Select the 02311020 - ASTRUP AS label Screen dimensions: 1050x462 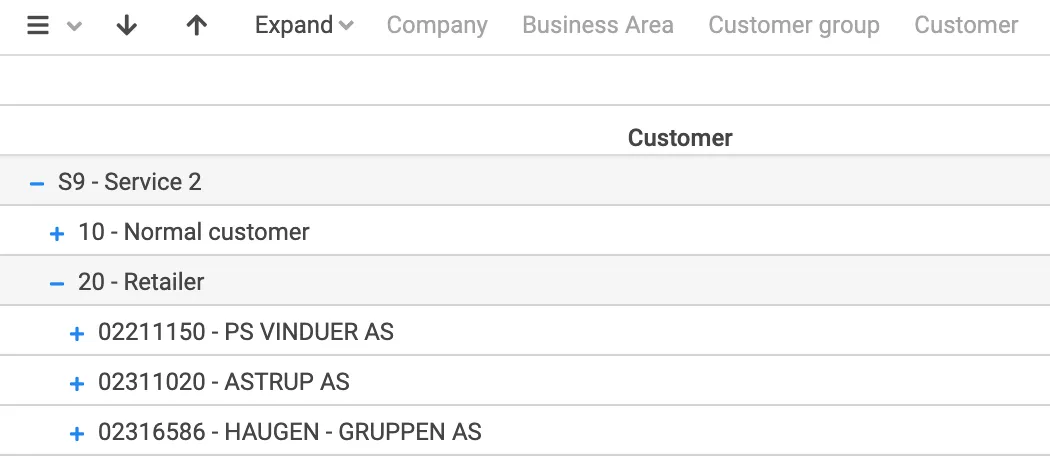coord(224,382)
